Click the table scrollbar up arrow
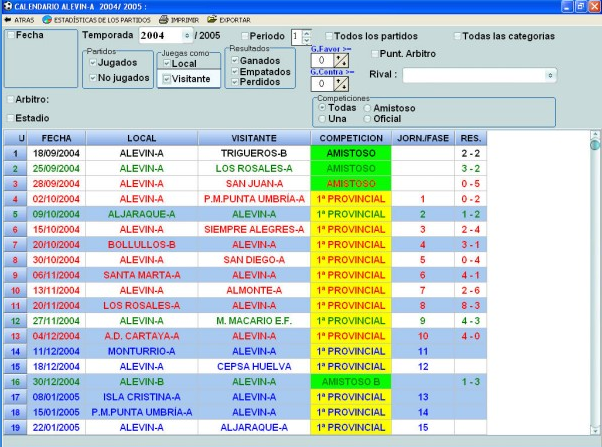The height and width of the screenshot is (447, 602). tap(595, 134)
